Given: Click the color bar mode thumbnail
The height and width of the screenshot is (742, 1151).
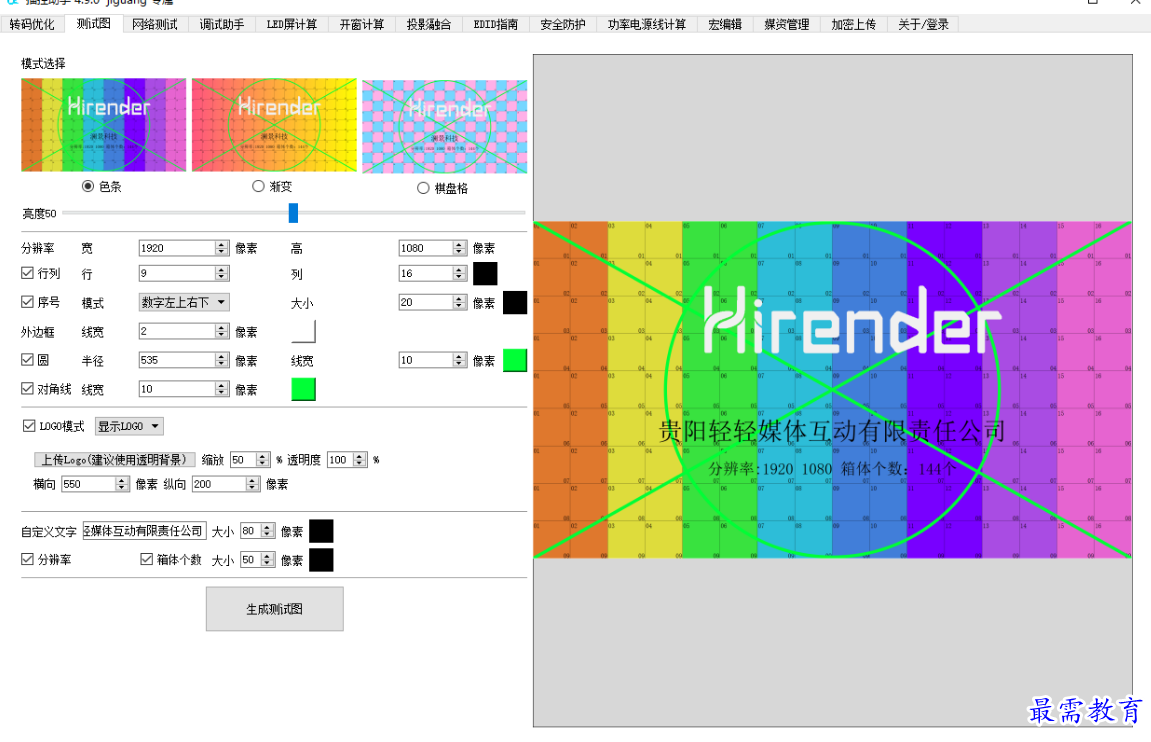Looking at the screenshot, I should point(104,125).
